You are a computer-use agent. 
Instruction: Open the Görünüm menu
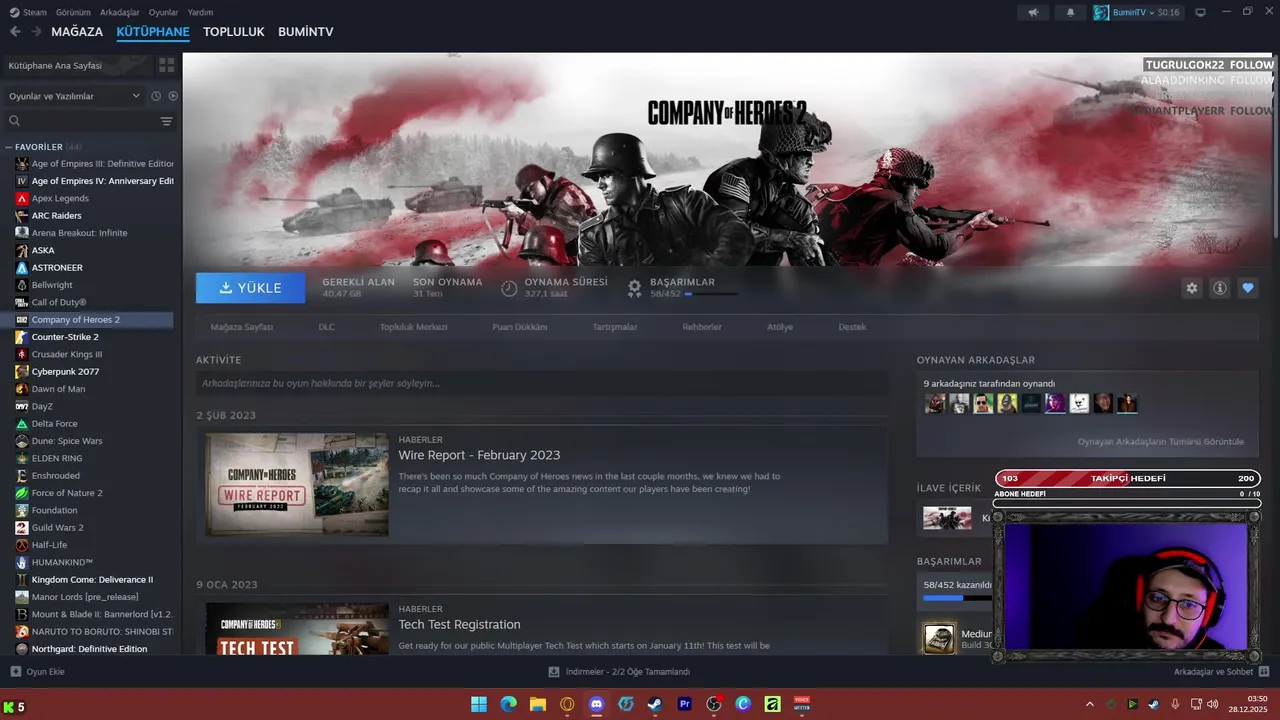coord(73,12)
